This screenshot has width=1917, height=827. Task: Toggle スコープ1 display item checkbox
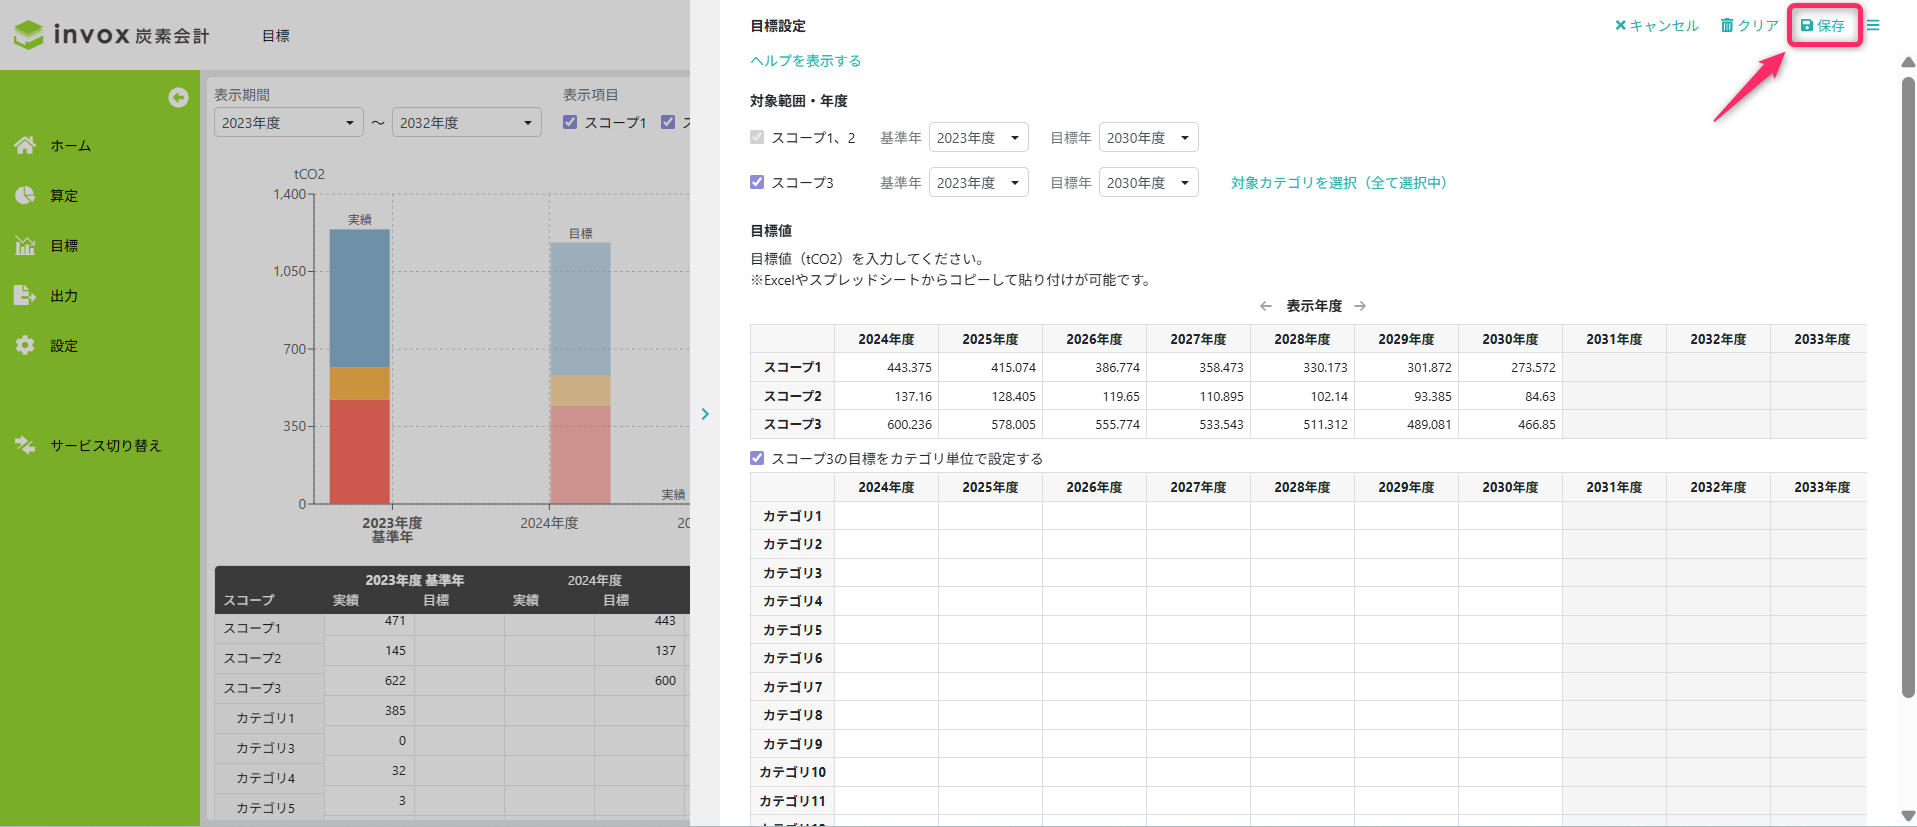570,122
